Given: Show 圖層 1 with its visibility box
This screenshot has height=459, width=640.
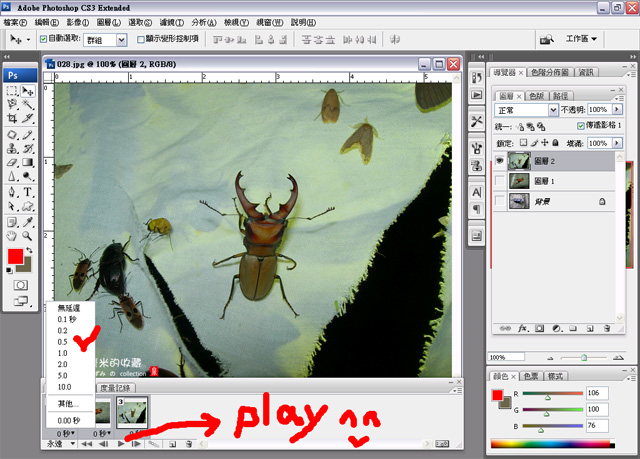Looking at the screenshot, I should pyautogui.click(x=501, y=181).
